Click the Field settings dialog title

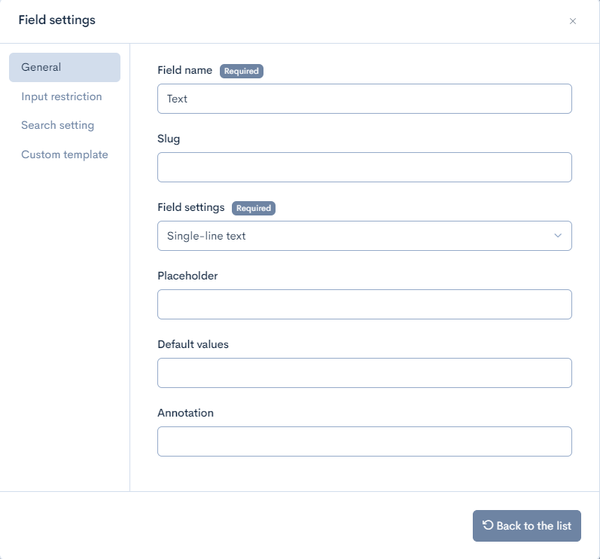tap(57, 20)
